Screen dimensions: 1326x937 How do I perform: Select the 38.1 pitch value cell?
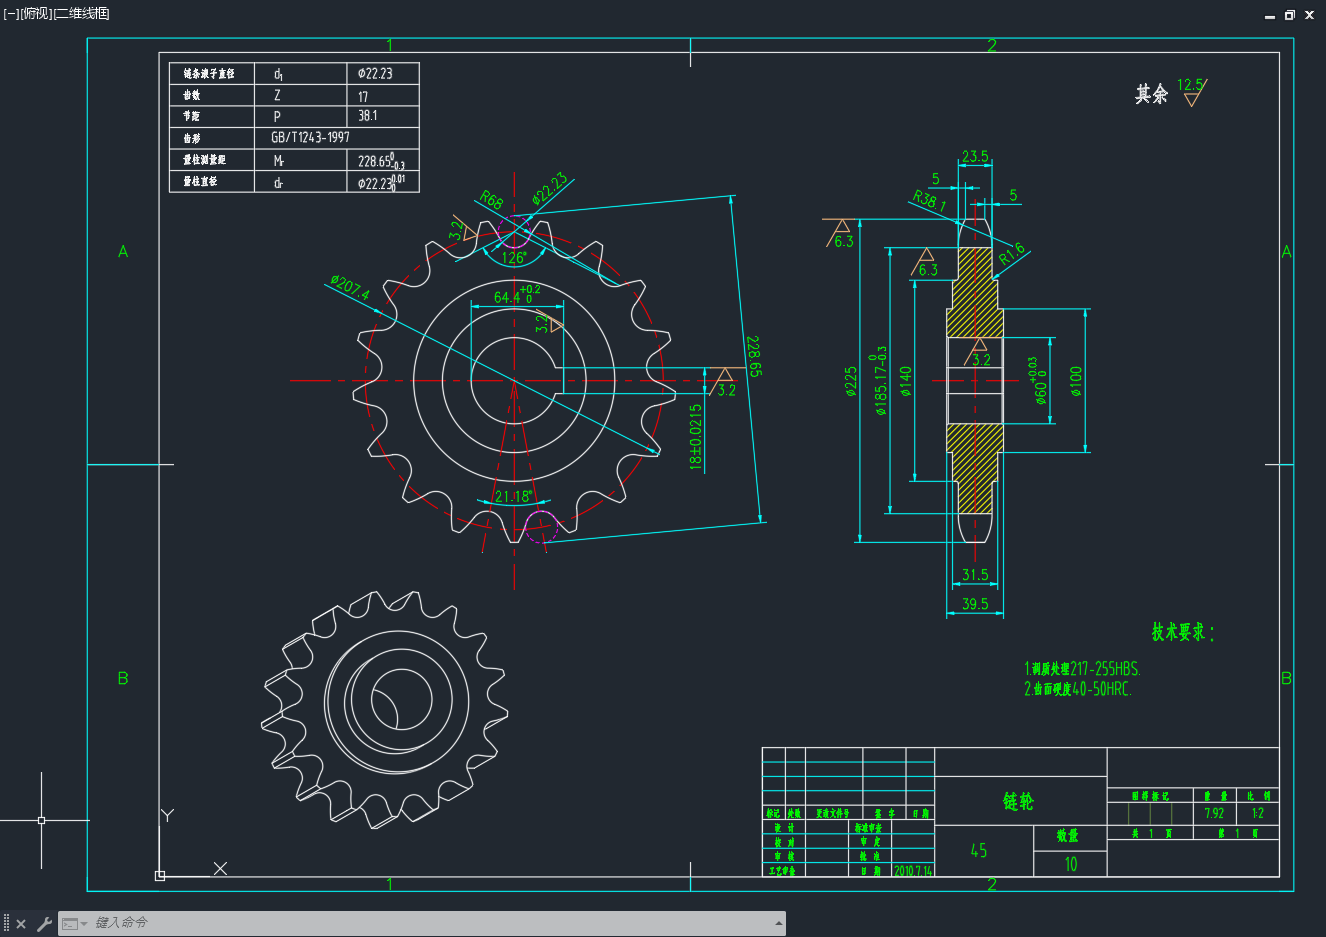click(x=368, y=116)
